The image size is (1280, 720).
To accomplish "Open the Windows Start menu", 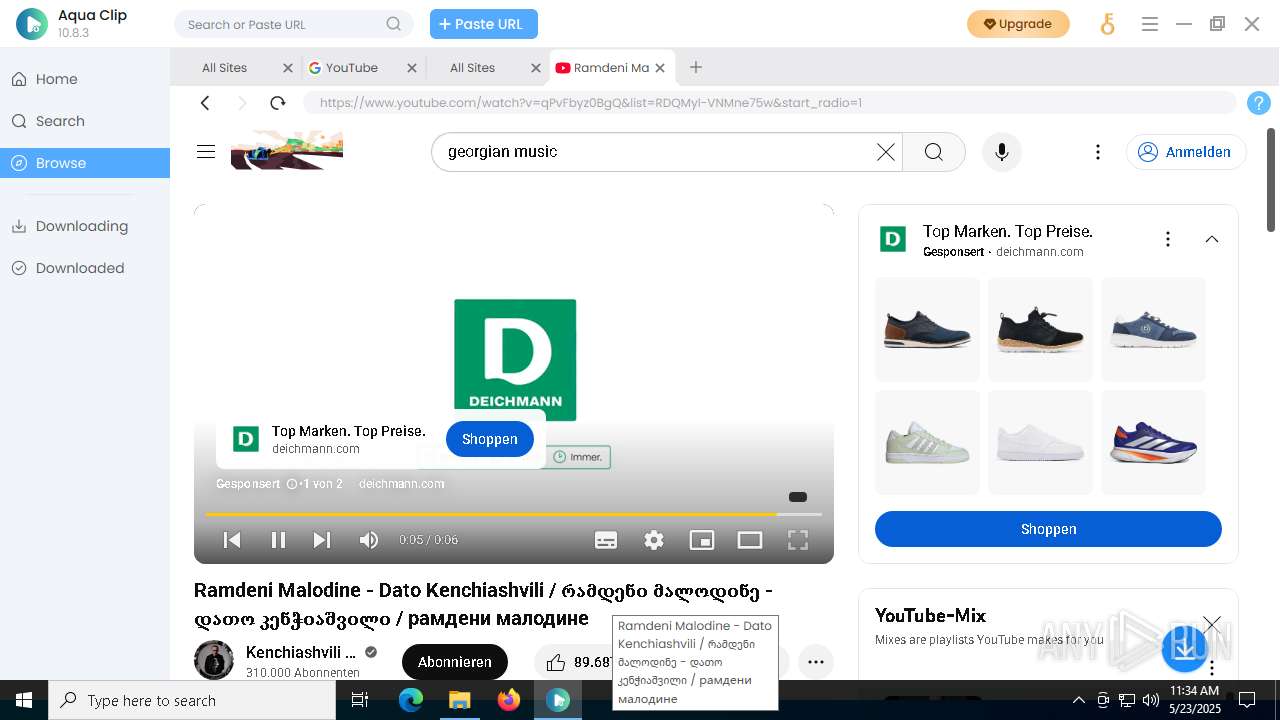I will click(x=24, y=701).
